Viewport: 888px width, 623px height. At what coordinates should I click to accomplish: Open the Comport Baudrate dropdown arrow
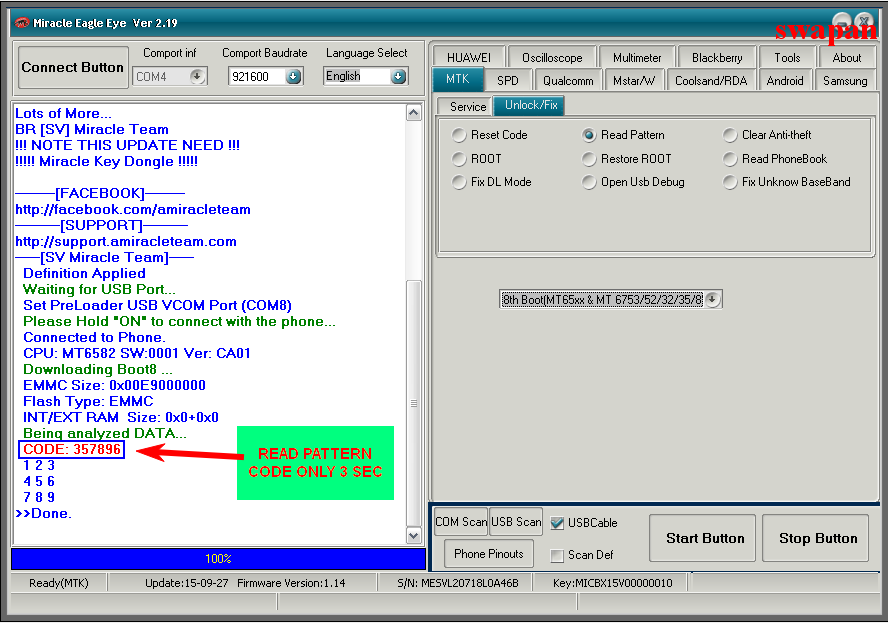(293, 76)
